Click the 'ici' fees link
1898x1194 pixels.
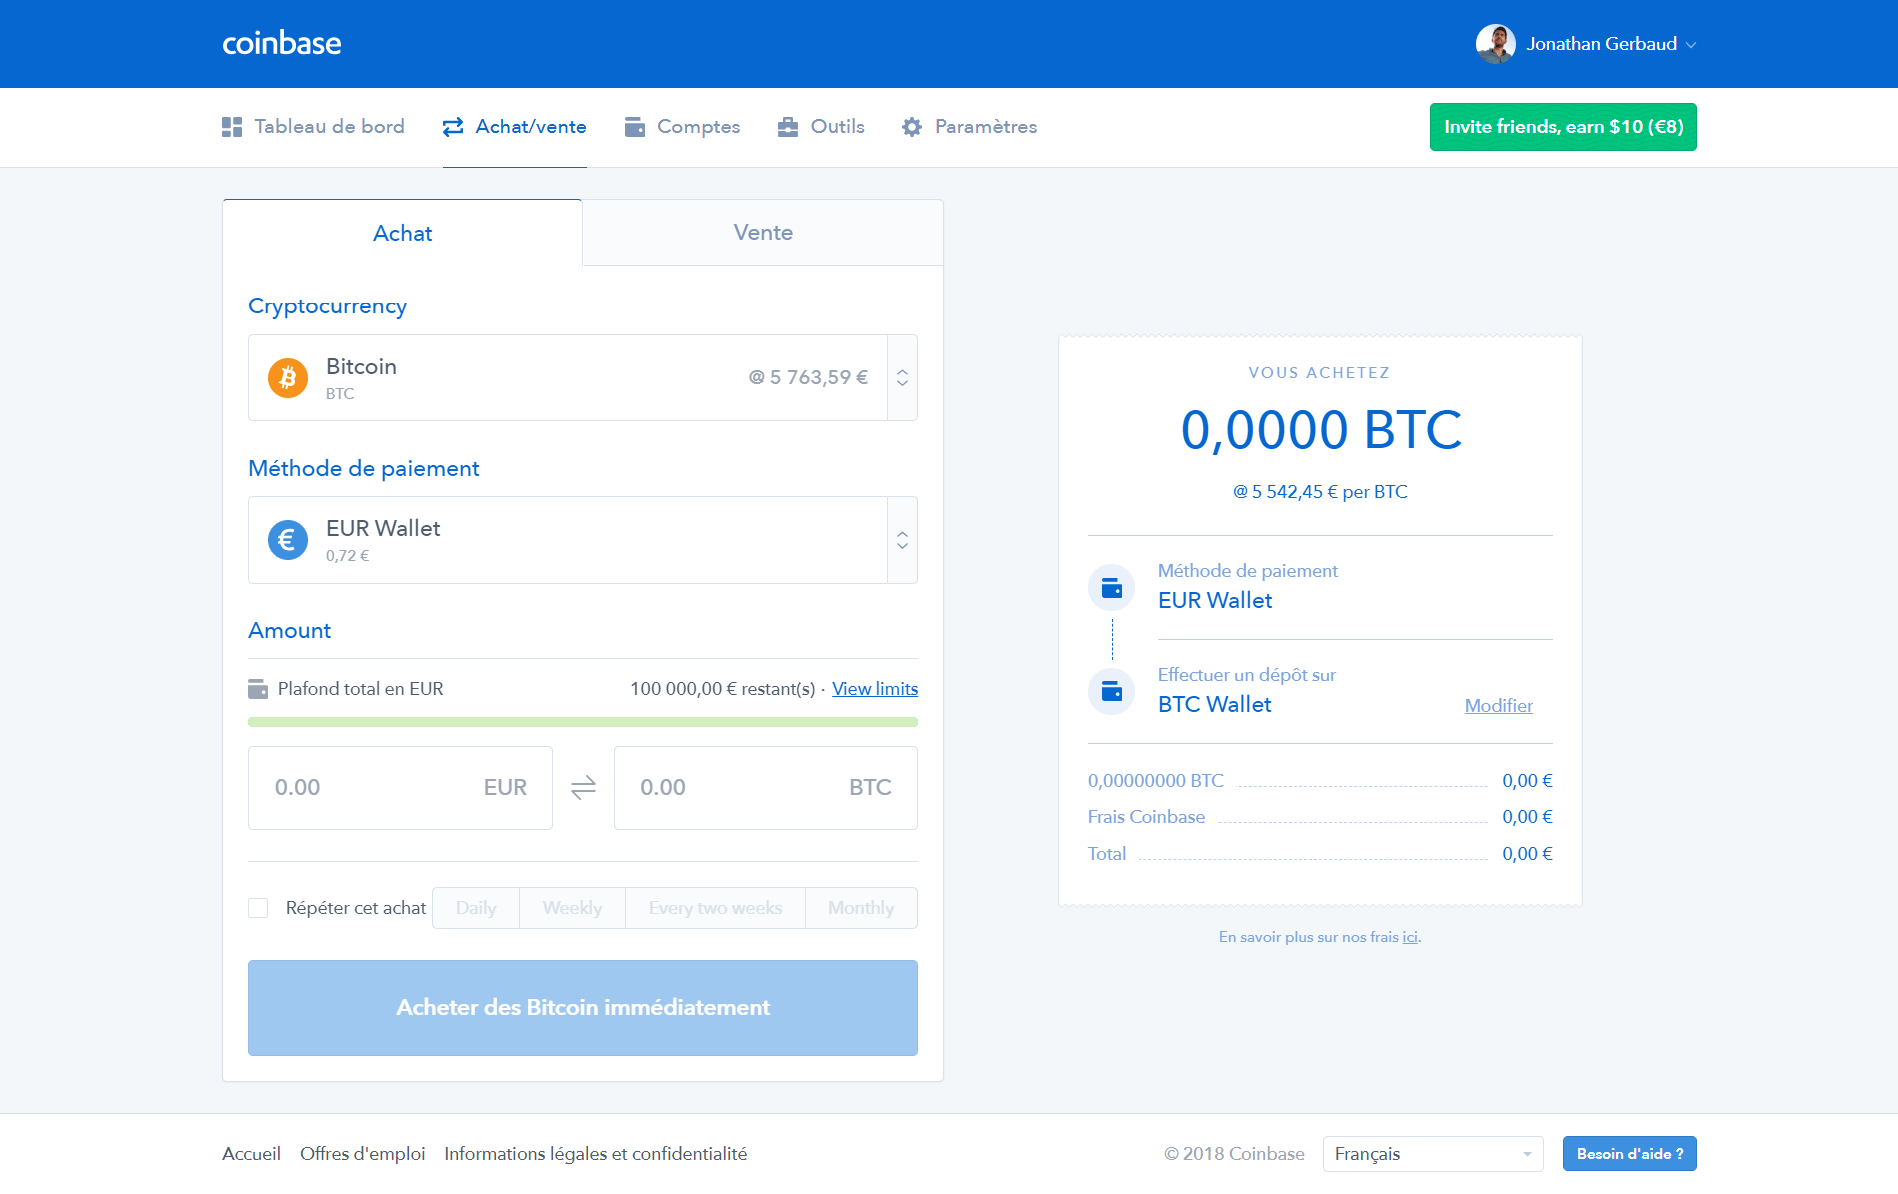pos(1410,937)
